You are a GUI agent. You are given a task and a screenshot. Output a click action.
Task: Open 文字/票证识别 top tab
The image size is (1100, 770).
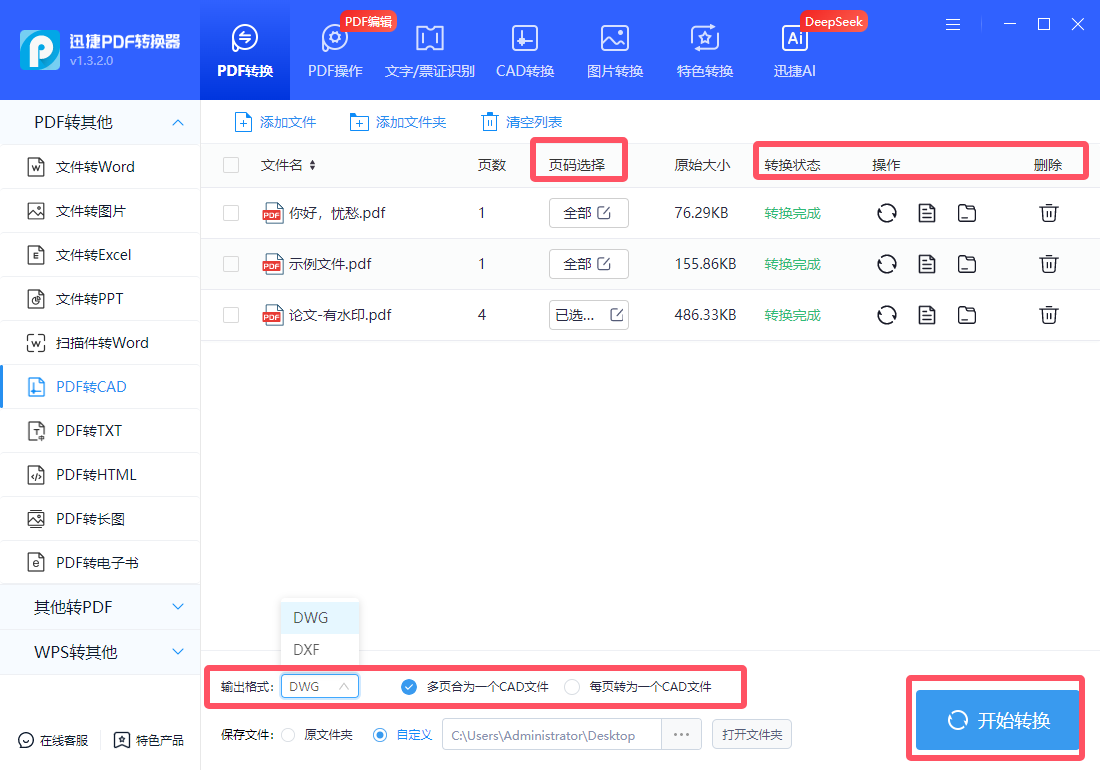click(x=429, y=51)
